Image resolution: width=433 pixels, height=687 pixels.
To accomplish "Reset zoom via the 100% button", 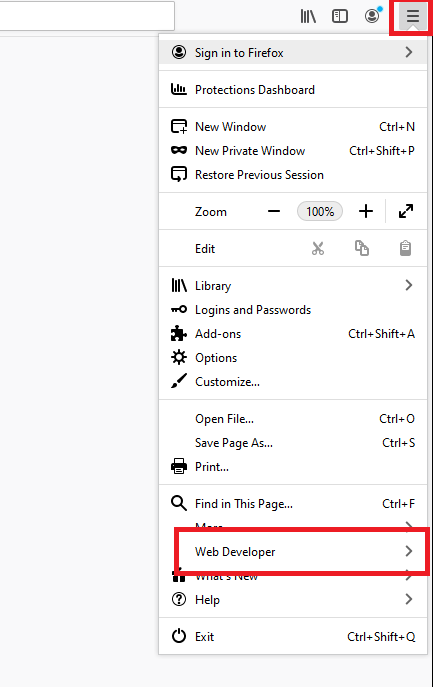I will tap(320, 212).
